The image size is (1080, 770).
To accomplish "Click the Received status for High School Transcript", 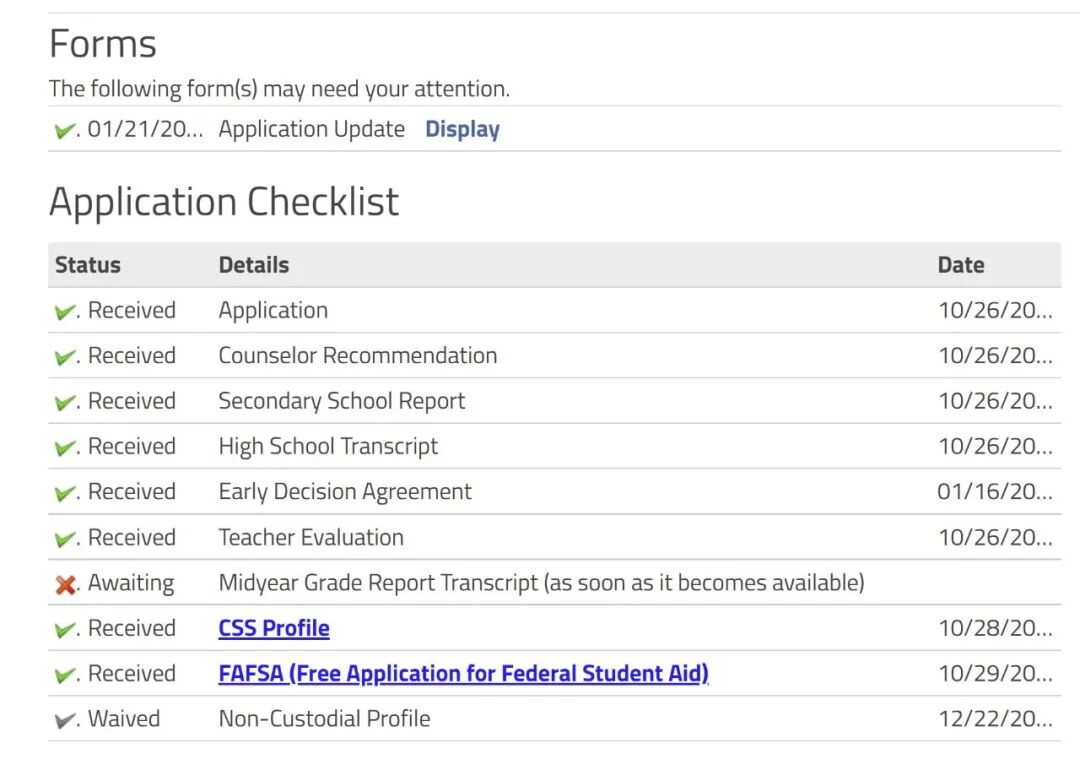I will click(x=132, y=446).
